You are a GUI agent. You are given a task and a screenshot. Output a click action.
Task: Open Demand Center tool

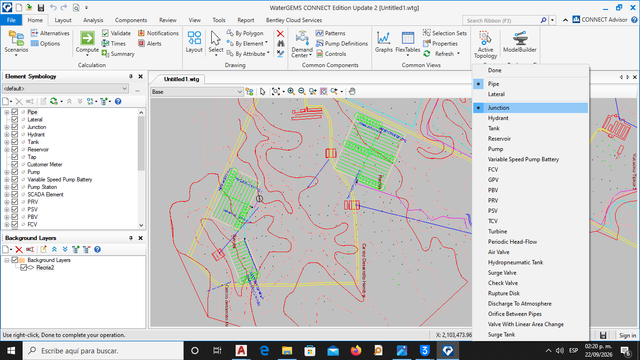coord(302,38)
